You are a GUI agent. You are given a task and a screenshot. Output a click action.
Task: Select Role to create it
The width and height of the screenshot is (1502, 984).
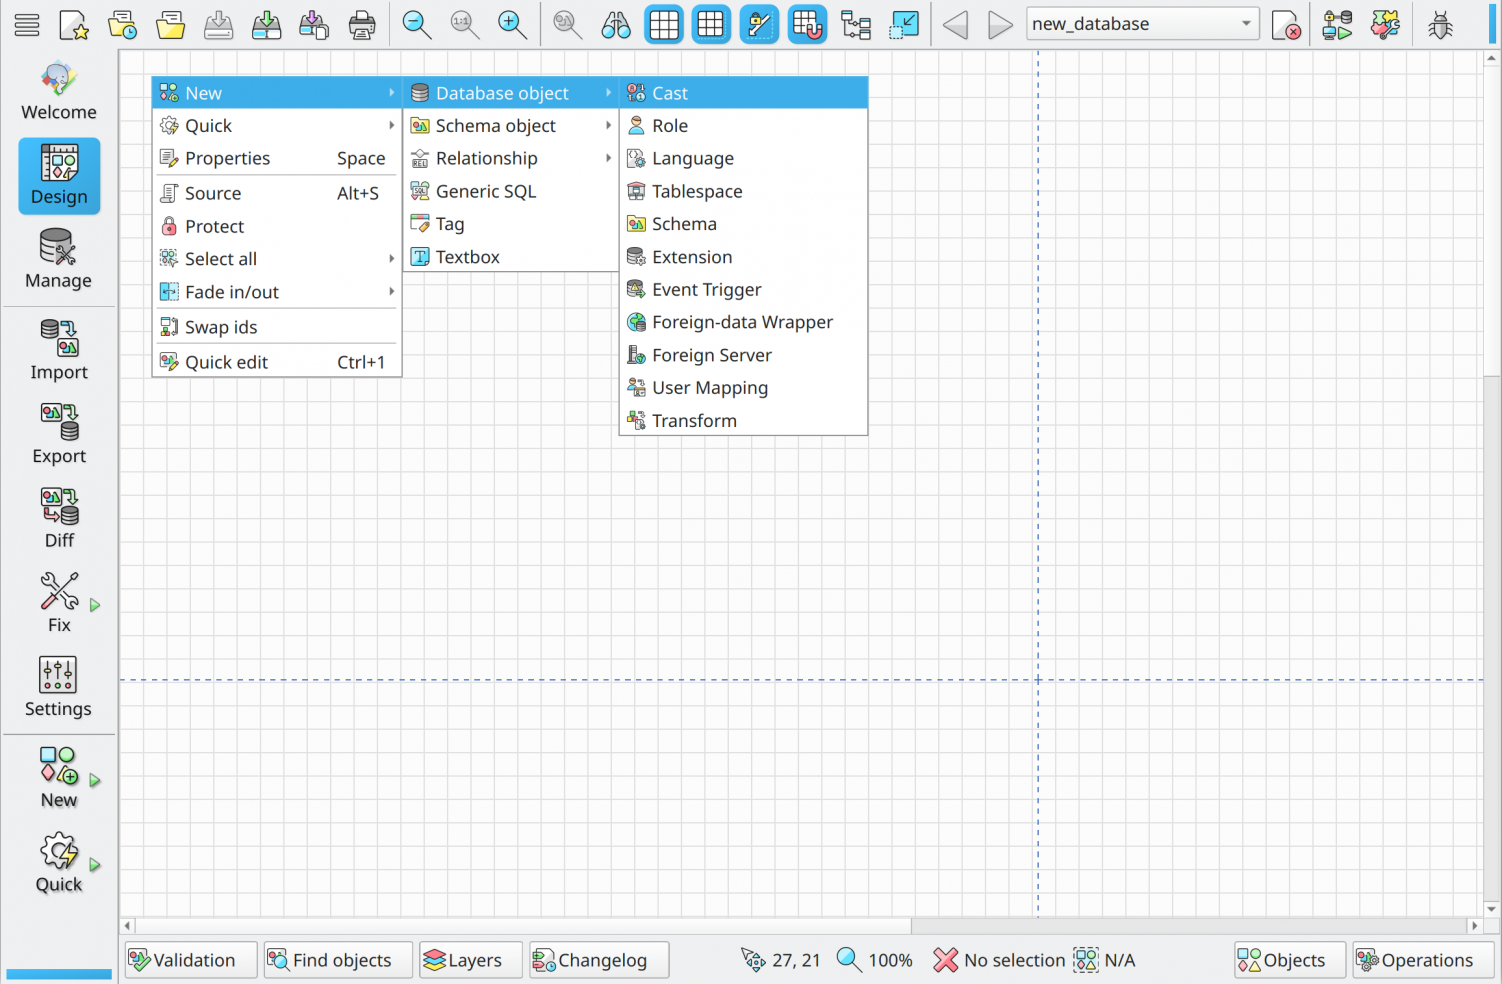[x=744, y=126]
